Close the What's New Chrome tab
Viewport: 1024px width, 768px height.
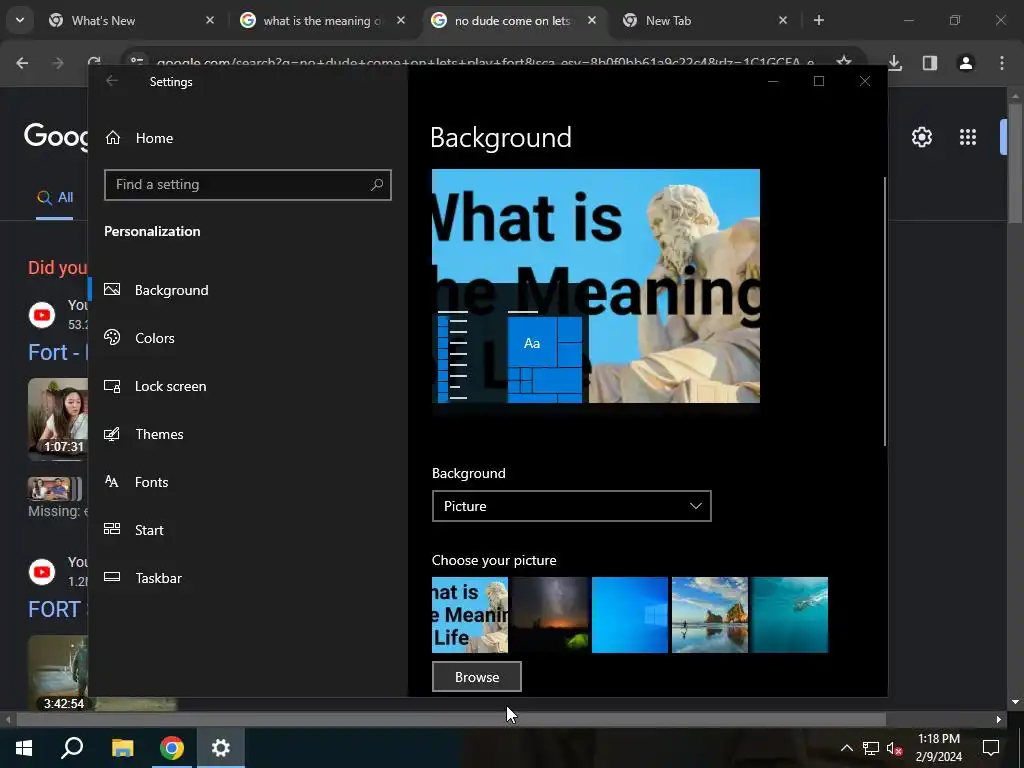click(210, 21)
